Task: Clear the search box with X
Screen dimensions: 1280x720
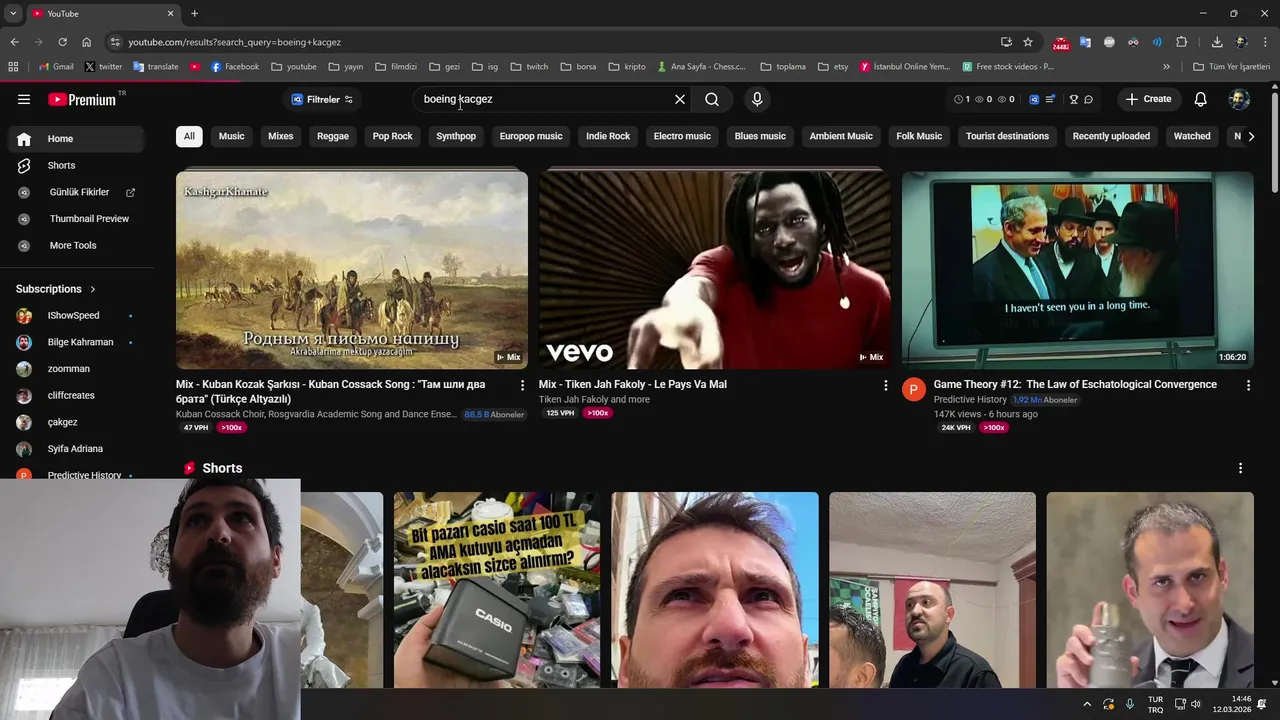Action: (x=680, y=99)
